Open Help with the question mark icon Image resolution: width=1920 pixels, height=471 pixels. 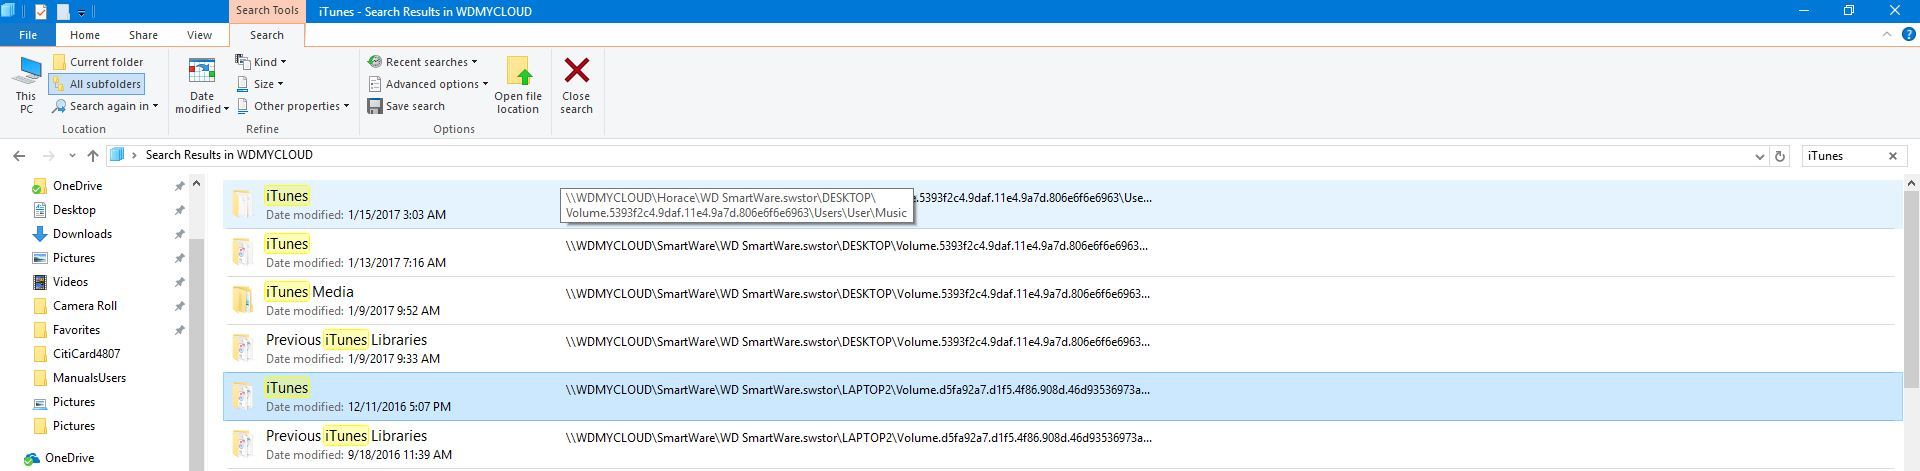coord(1907,35)
